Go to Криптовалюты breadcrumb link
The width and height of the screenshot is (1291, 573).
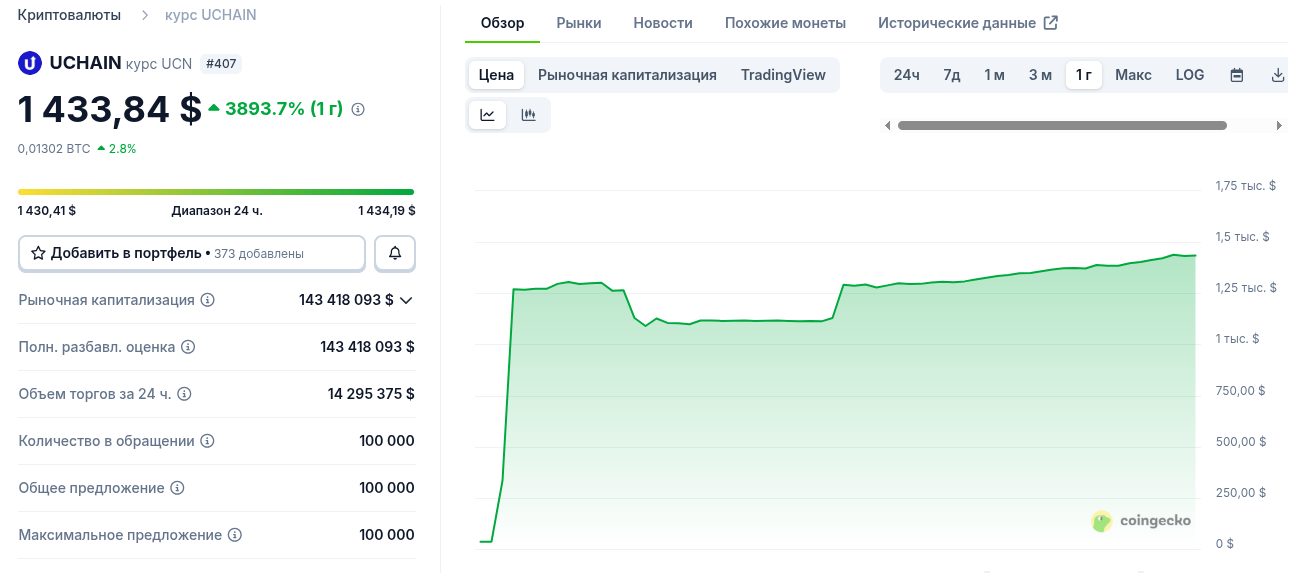click(x=69, y=15)
